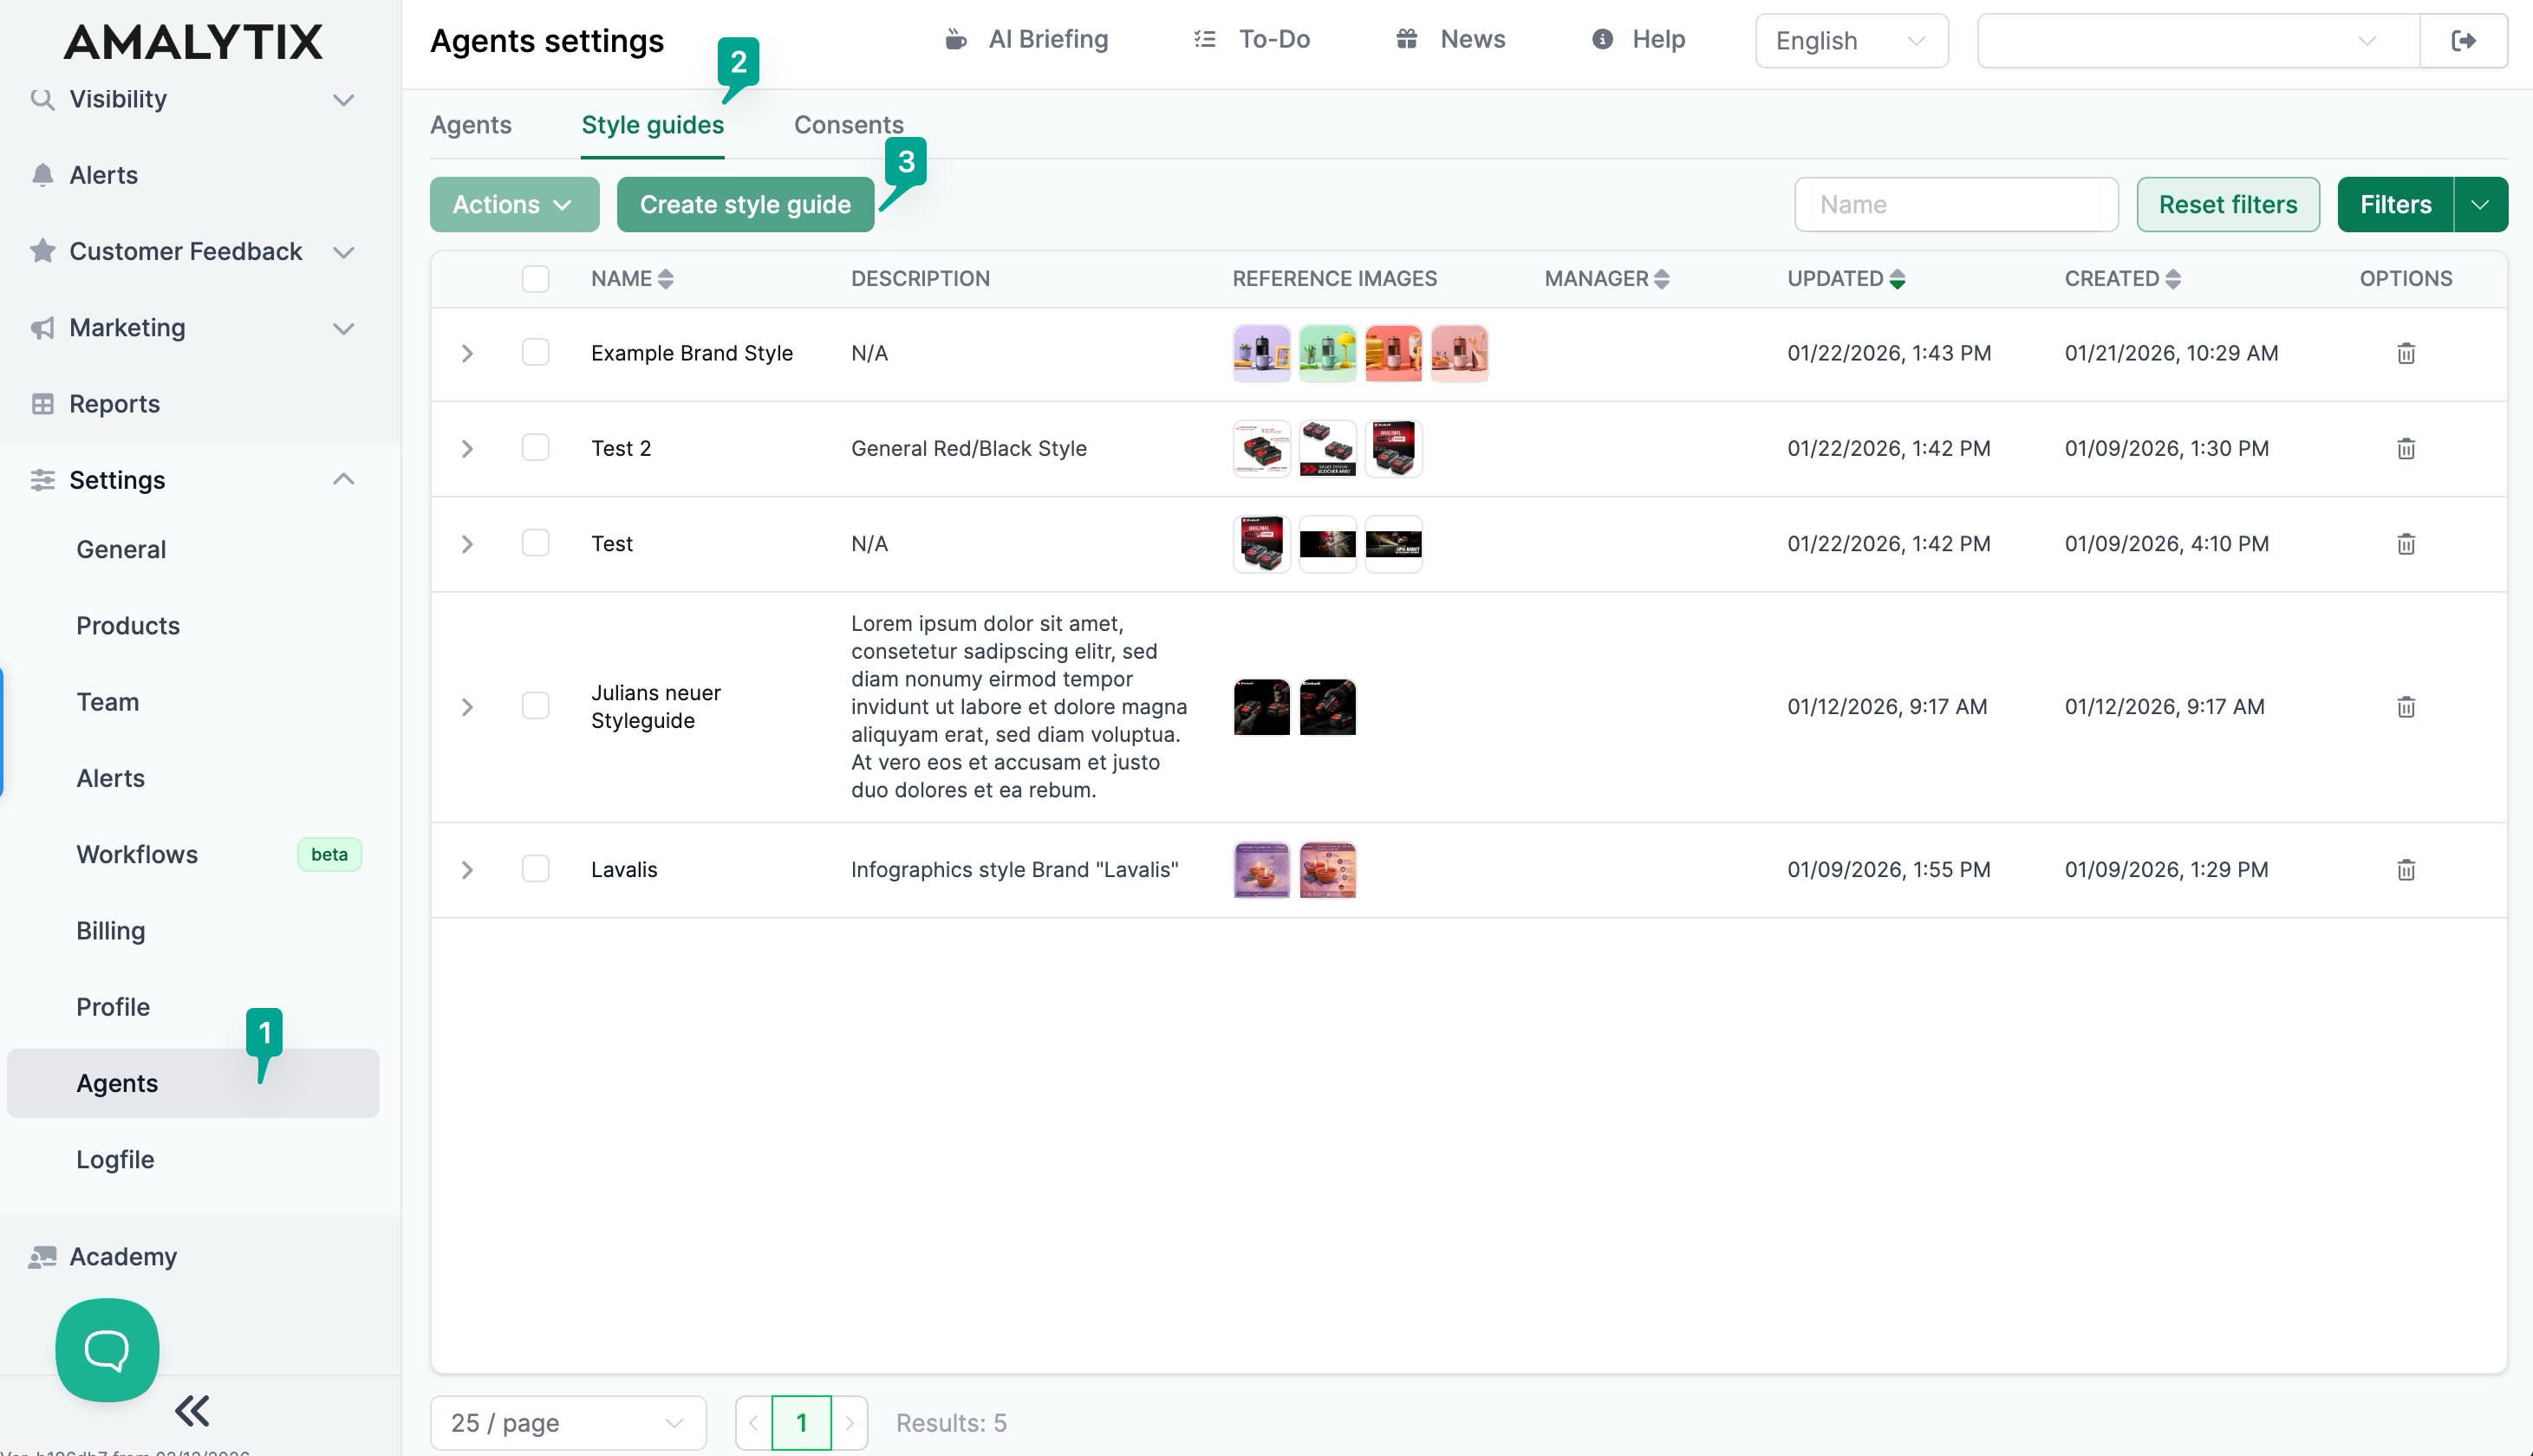Select the Julians neuer Styleguide checkbox
The width and height of the screenshot is (2533, 1456).
click(x=536, y=706)
